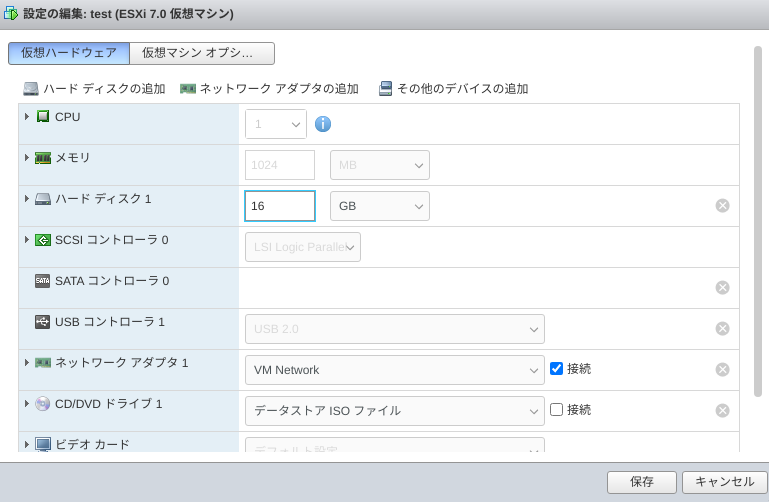Open the VM Network dropdown

tap(395, 370)
